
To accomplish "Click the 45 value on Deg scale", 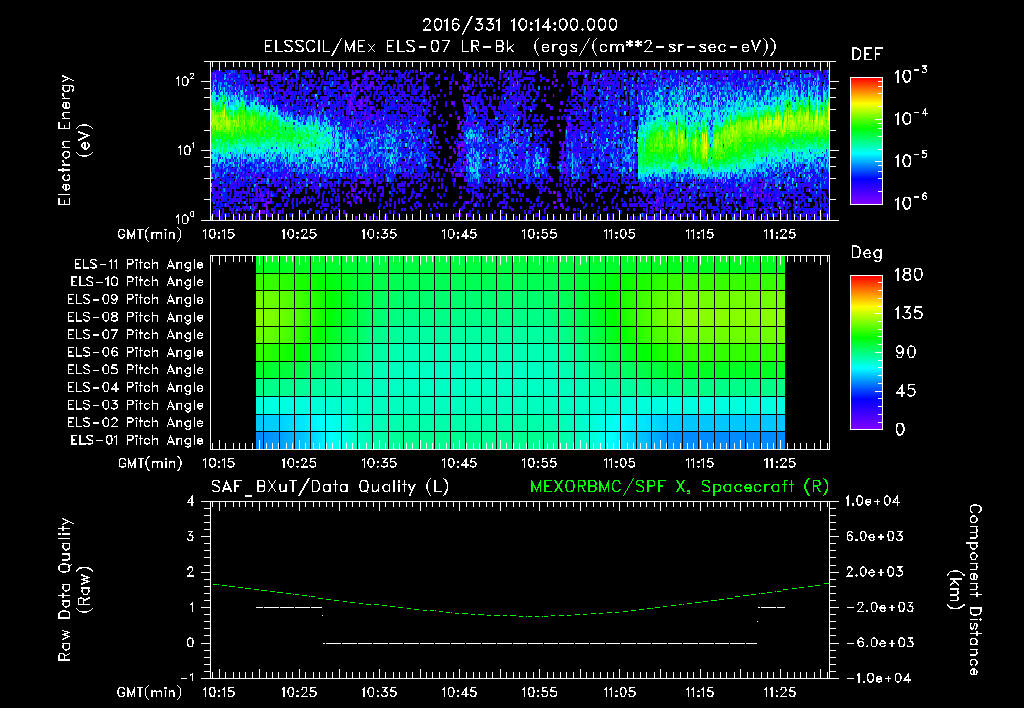I will [905, 391].
